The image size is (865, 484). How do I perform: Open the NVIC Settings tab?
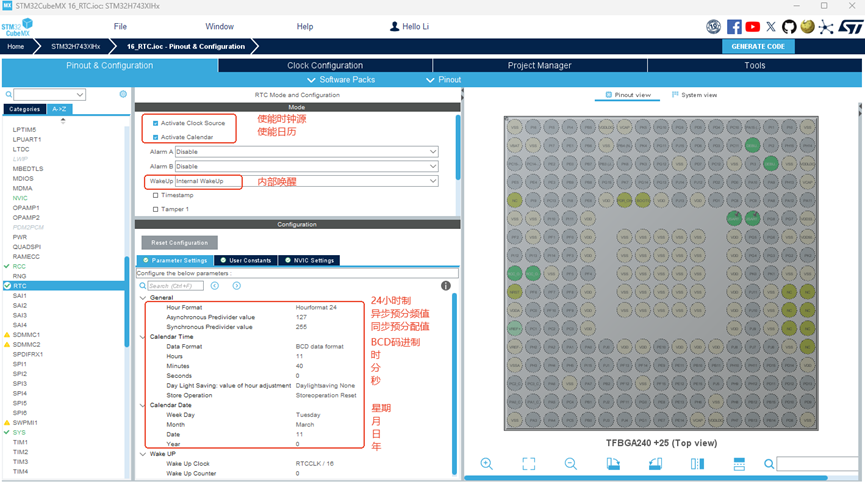tap(309, 260)
